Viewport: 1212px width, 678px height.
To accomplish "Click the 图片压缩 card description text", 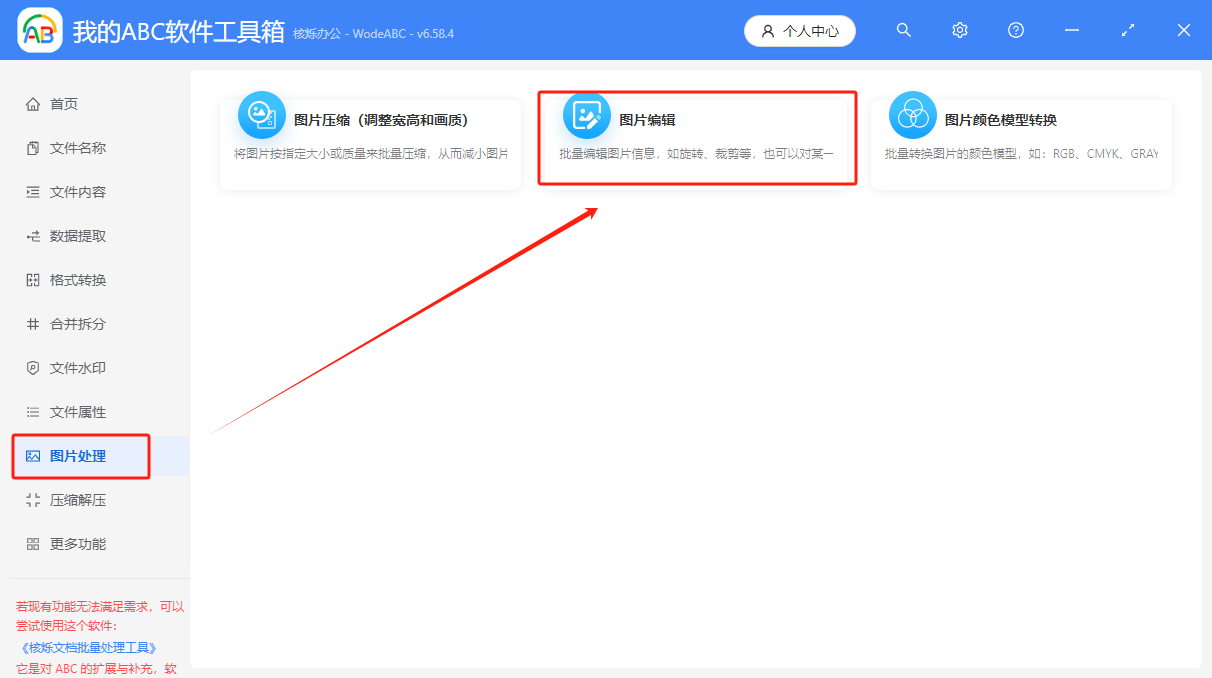I will (x=371, y=154).
